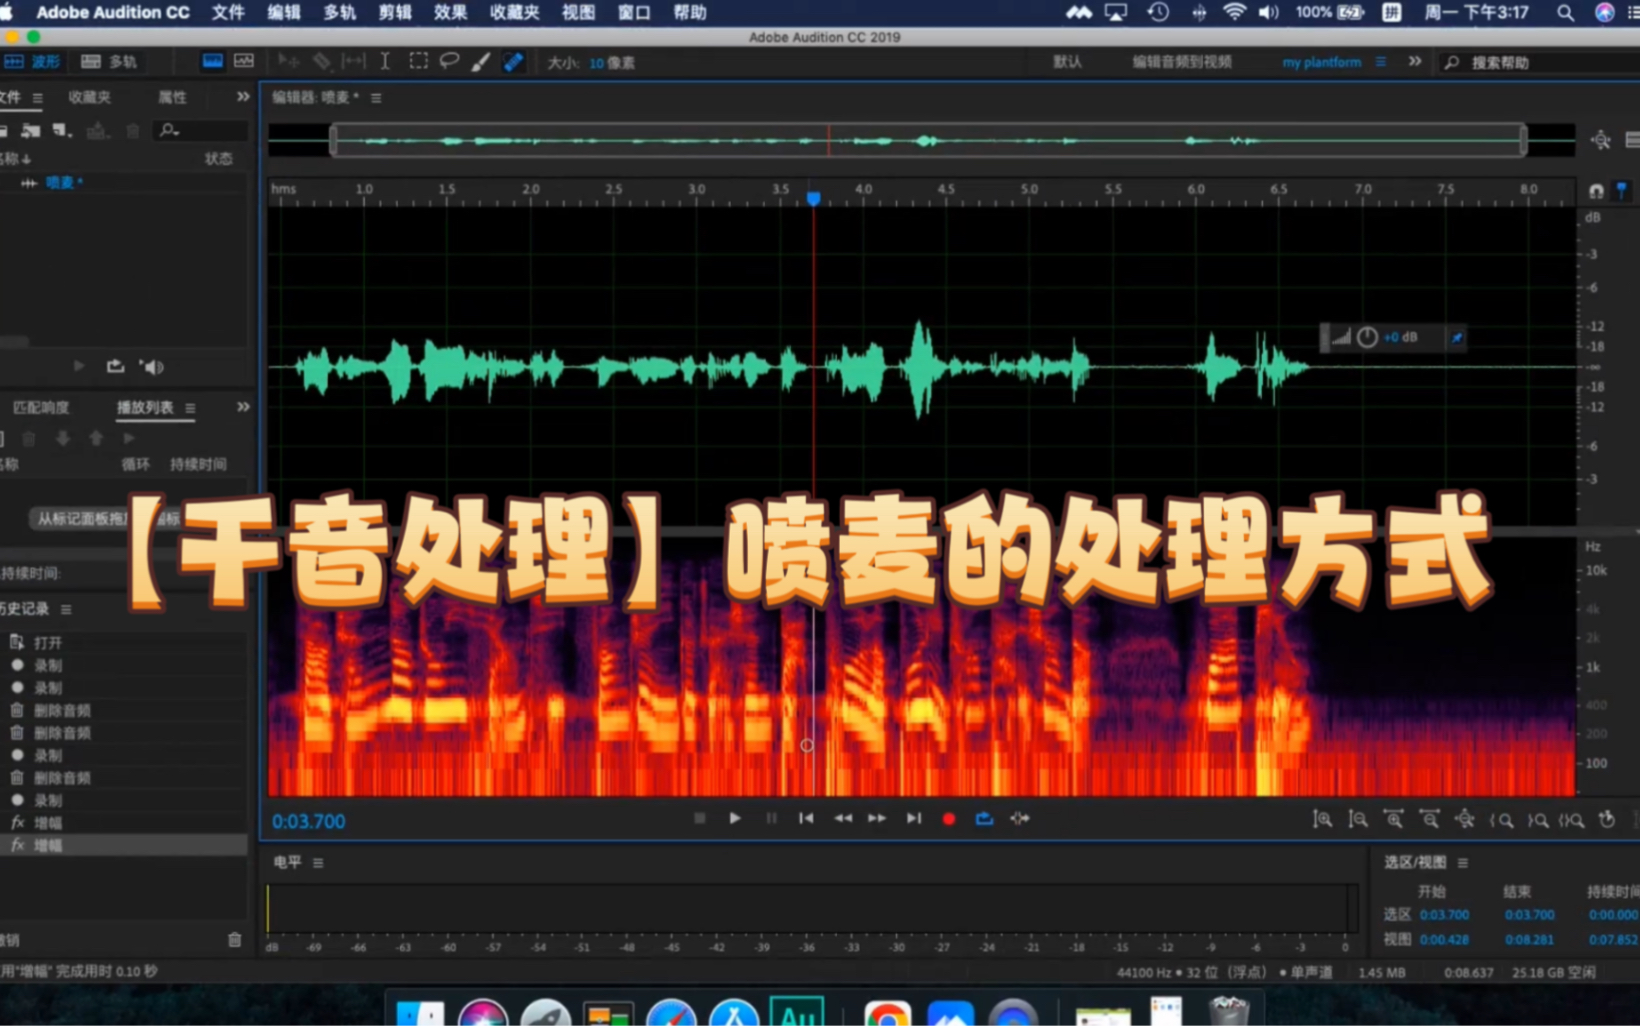
Task: Move playhead to next marker
Action: [913, 818]
